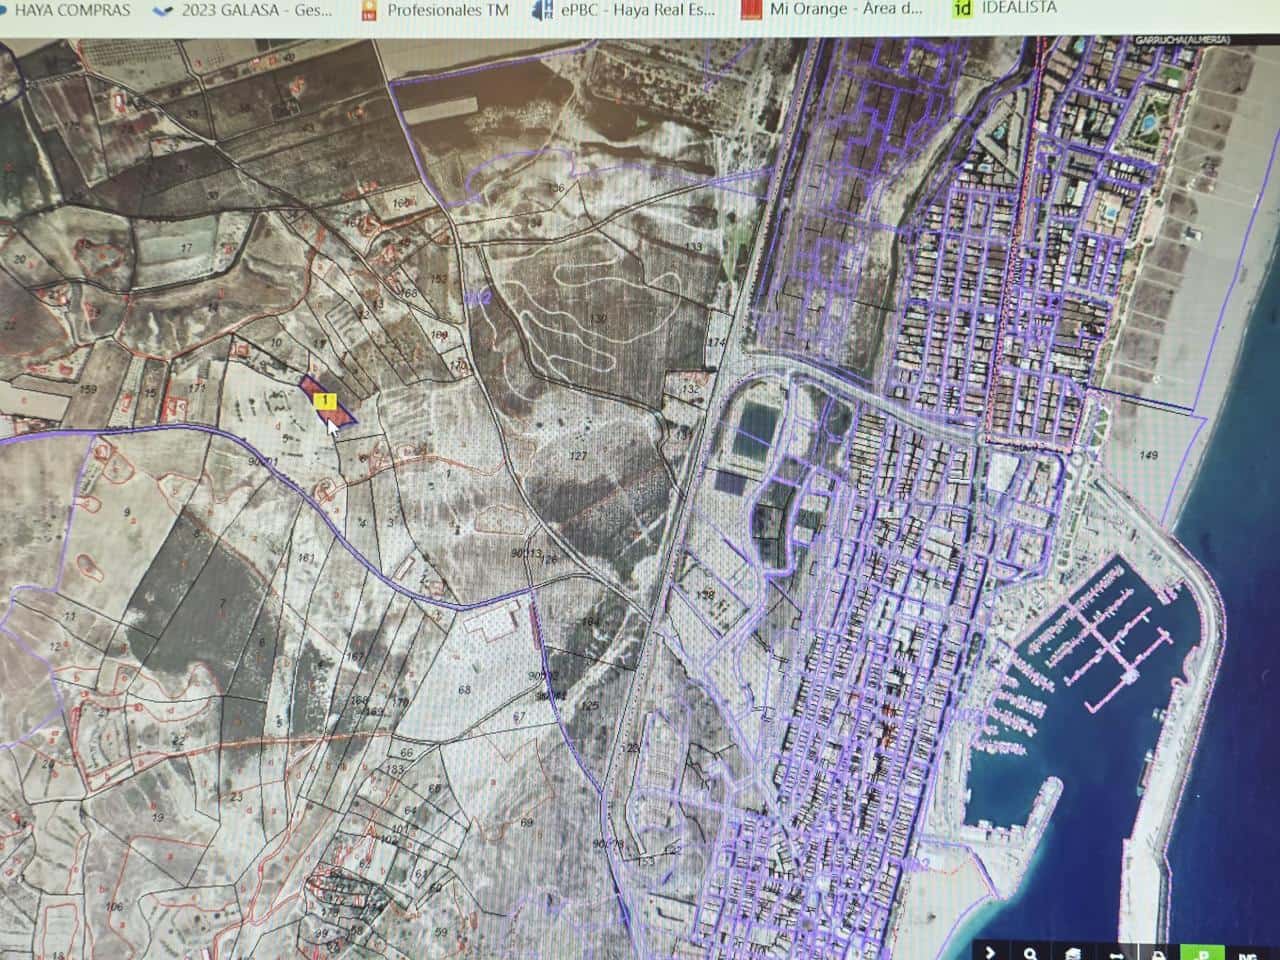Click the Mi Orange red bookmark icon
Viewport: 1280px width, 960px height.
[749, 10]
